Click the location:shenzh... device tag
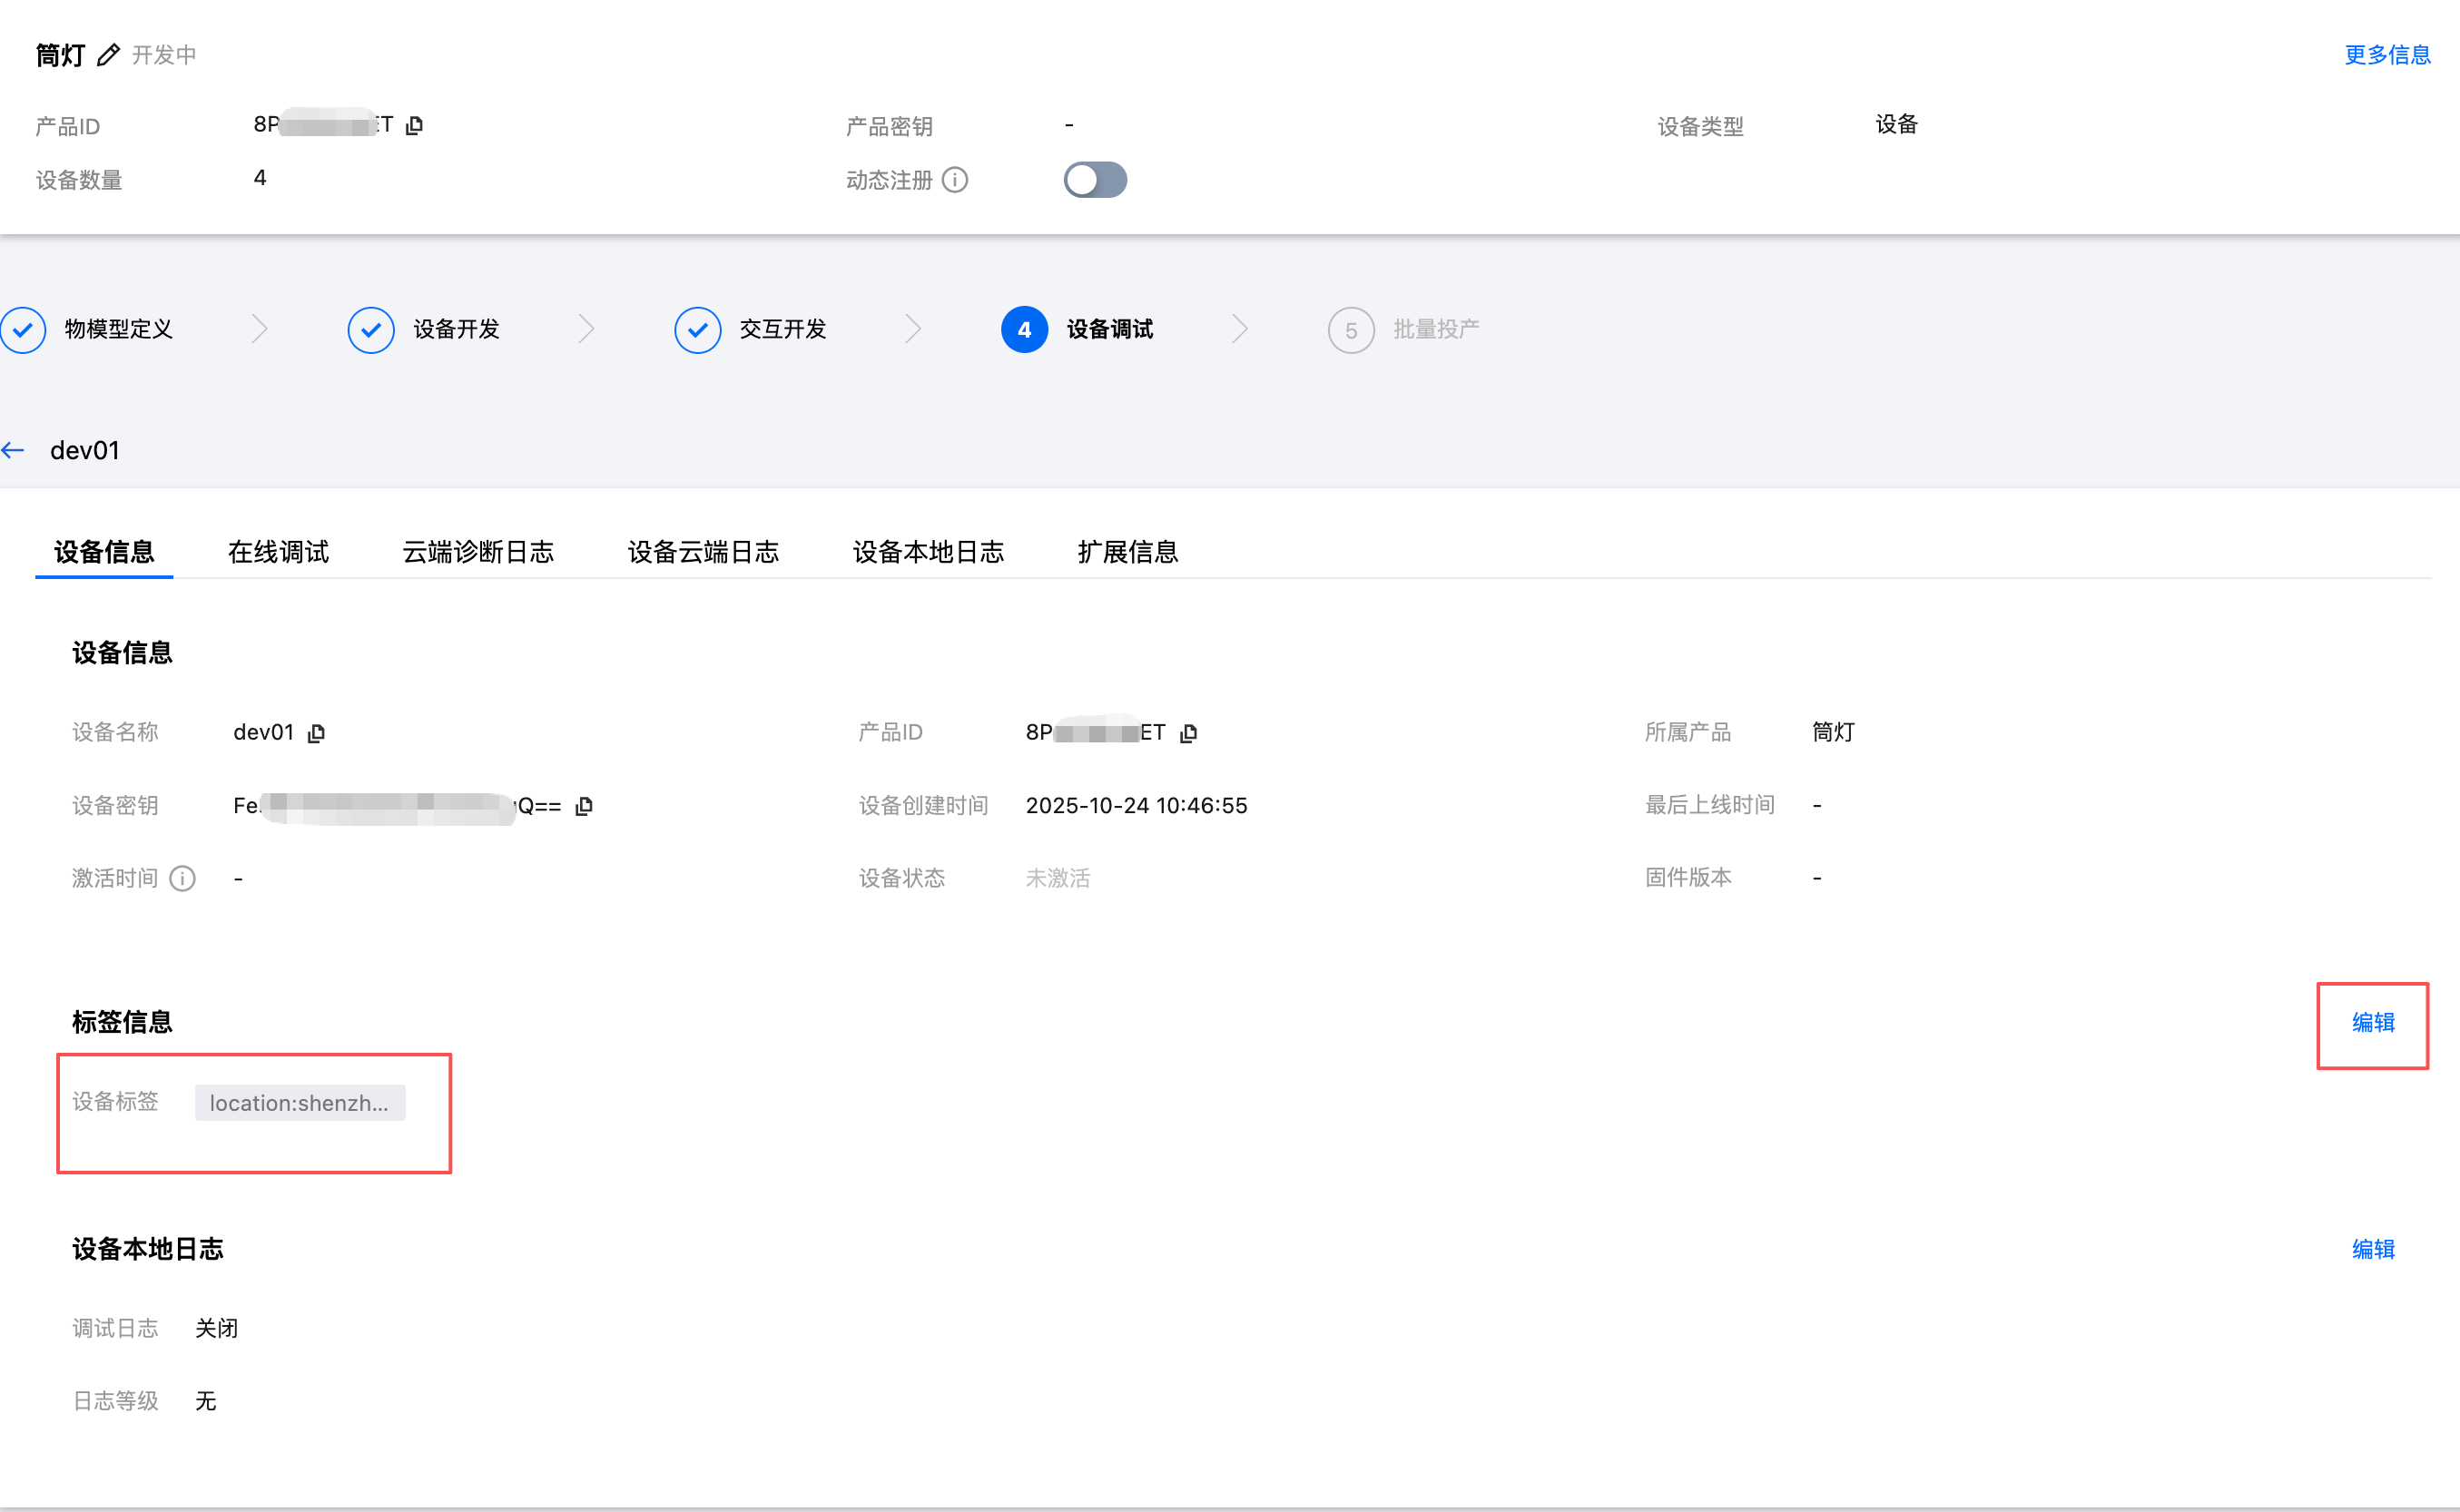This screenshot has width=2460, height=1512. point(300,1103)
